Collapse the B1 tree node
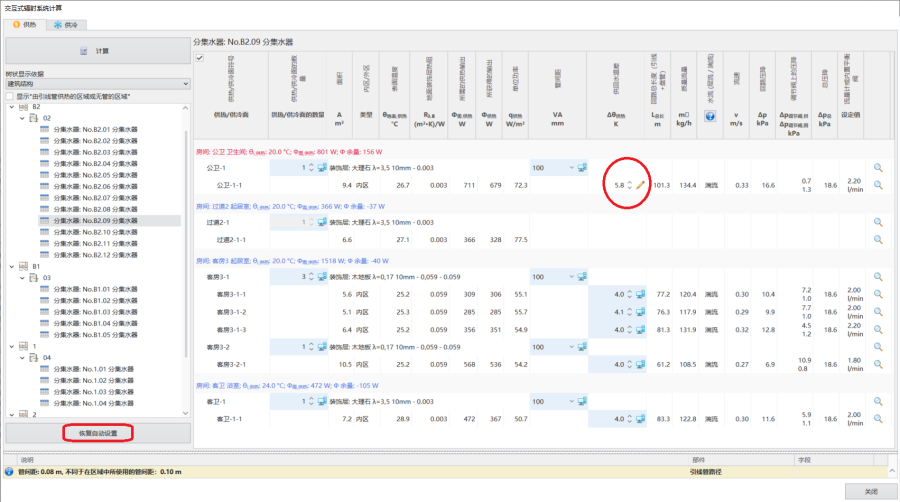 tap(11, 266)
